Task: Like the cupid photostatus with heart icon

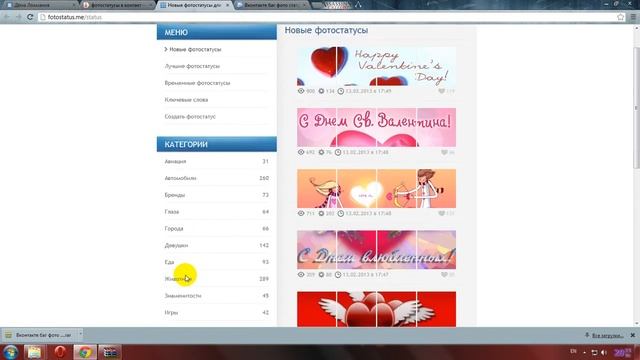Action: (441, 213)
